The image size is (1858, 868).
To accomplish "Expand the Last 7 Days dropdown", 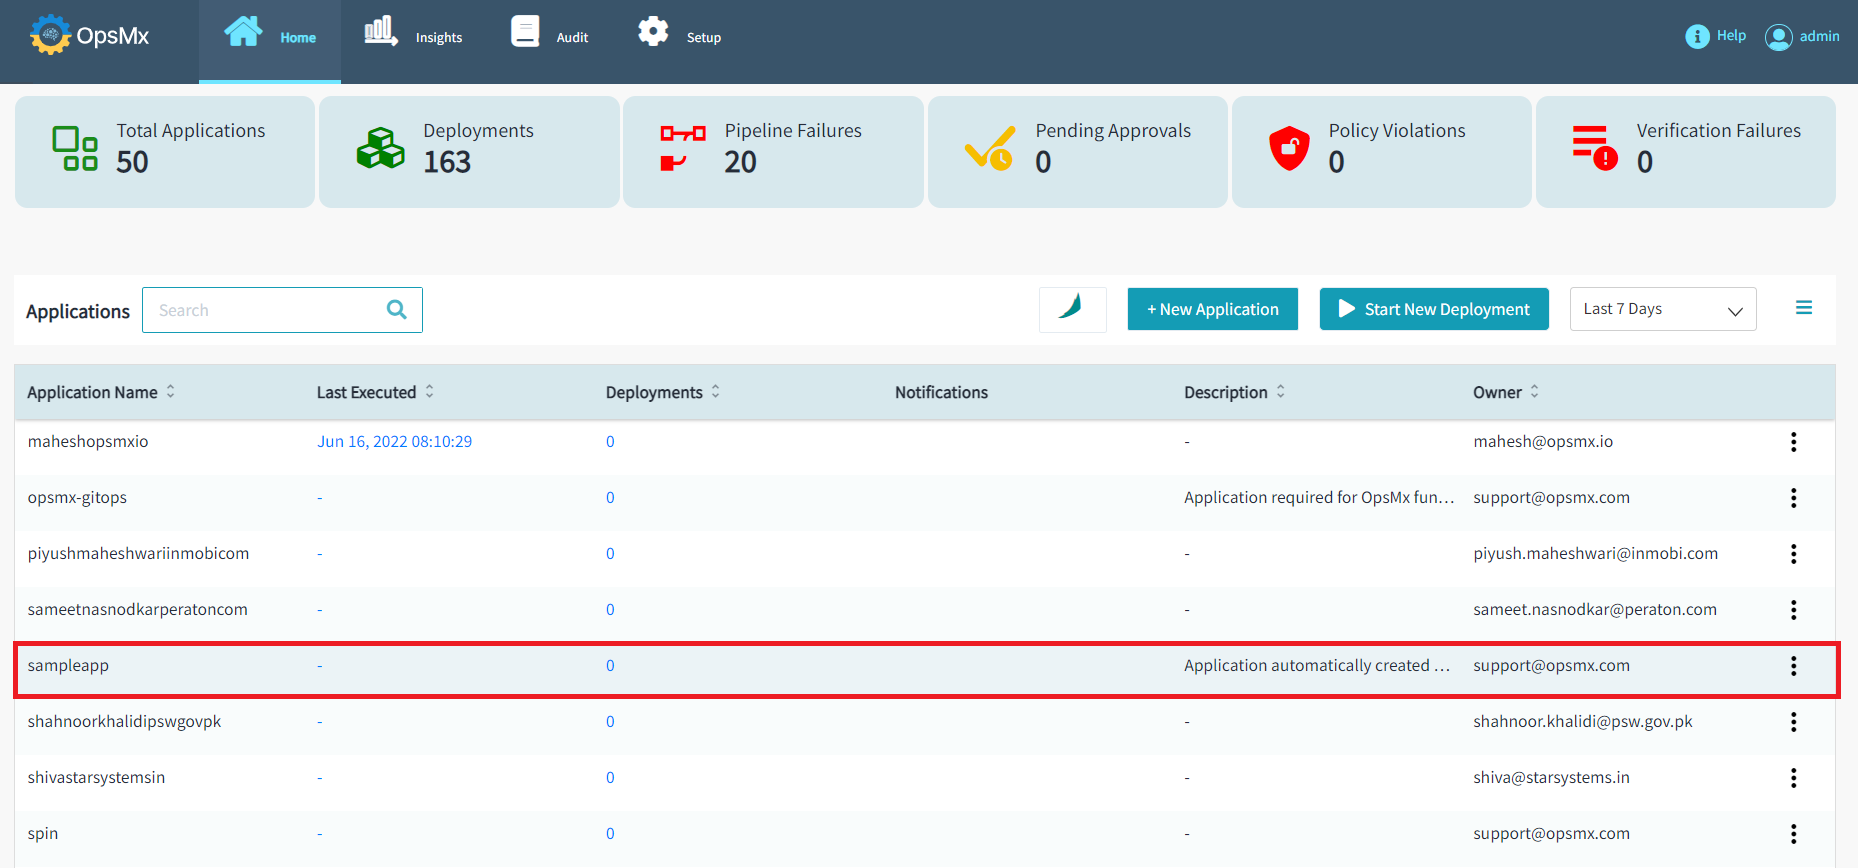I will tap(1662, 310).
